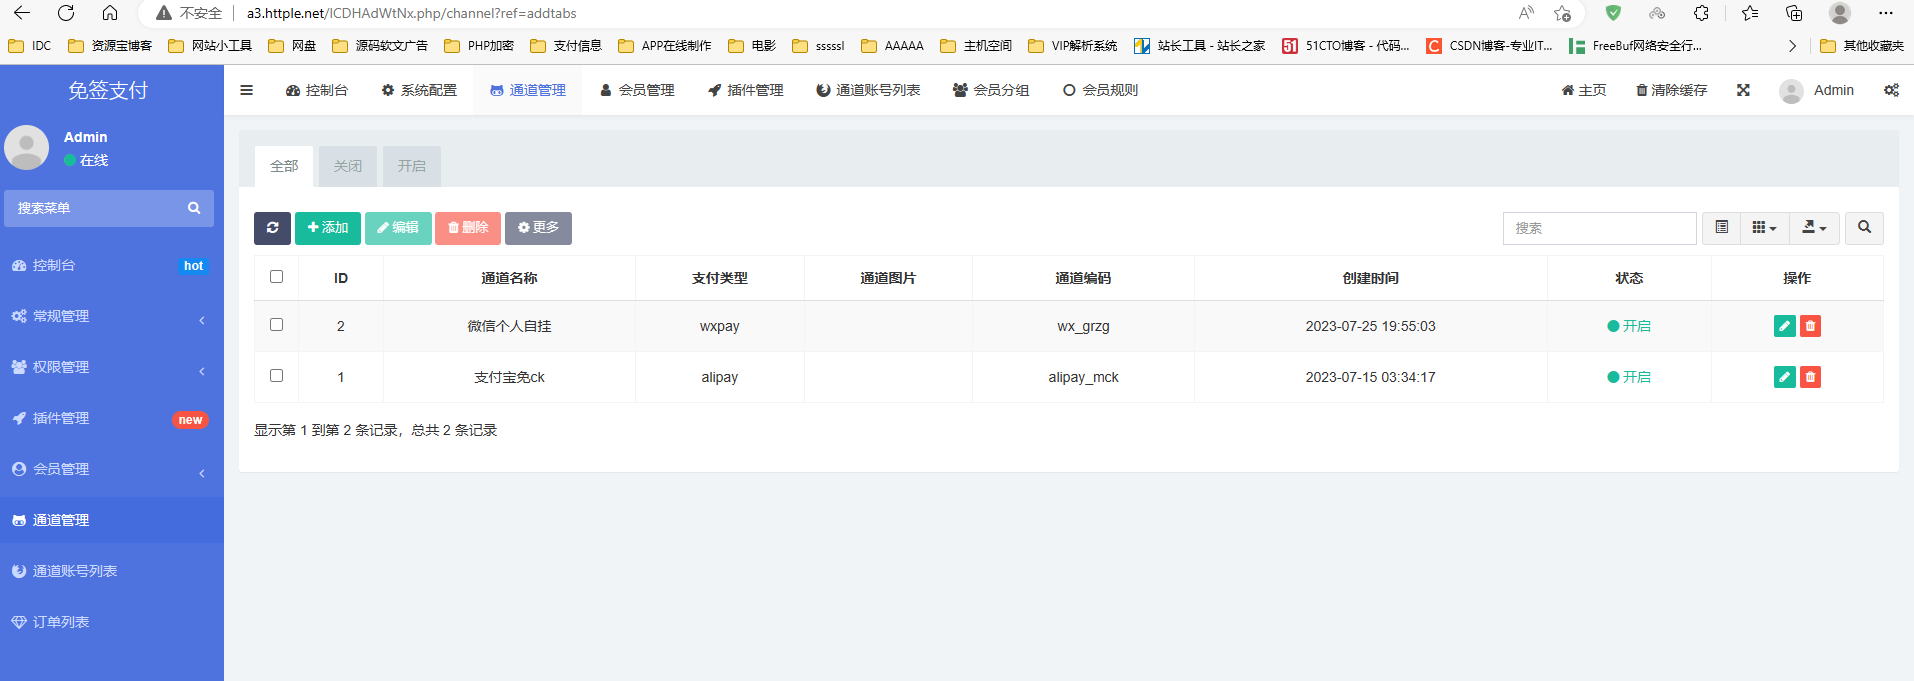Click the red trash icon for 支付宝免ck
This screenshot has width=1914, height=681.
click(1810, 377)
